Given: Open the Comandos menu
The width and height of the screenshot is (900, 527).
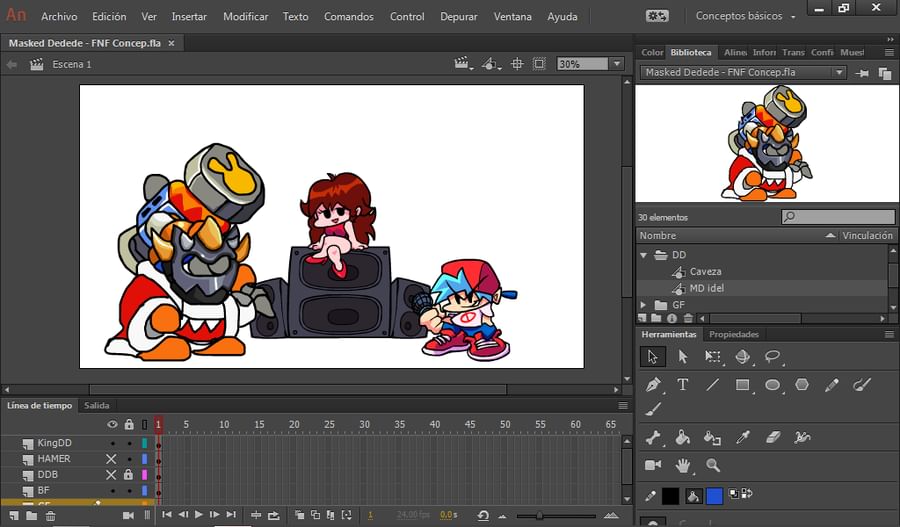Looking at the screenshot, I should tap(348, 17).
